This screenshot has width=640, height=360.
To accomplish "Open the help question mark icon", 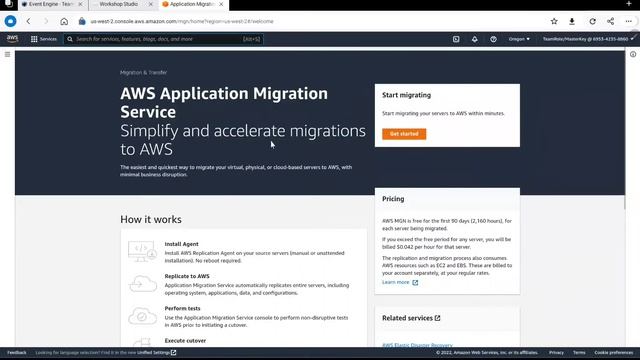I will (493, 39).
